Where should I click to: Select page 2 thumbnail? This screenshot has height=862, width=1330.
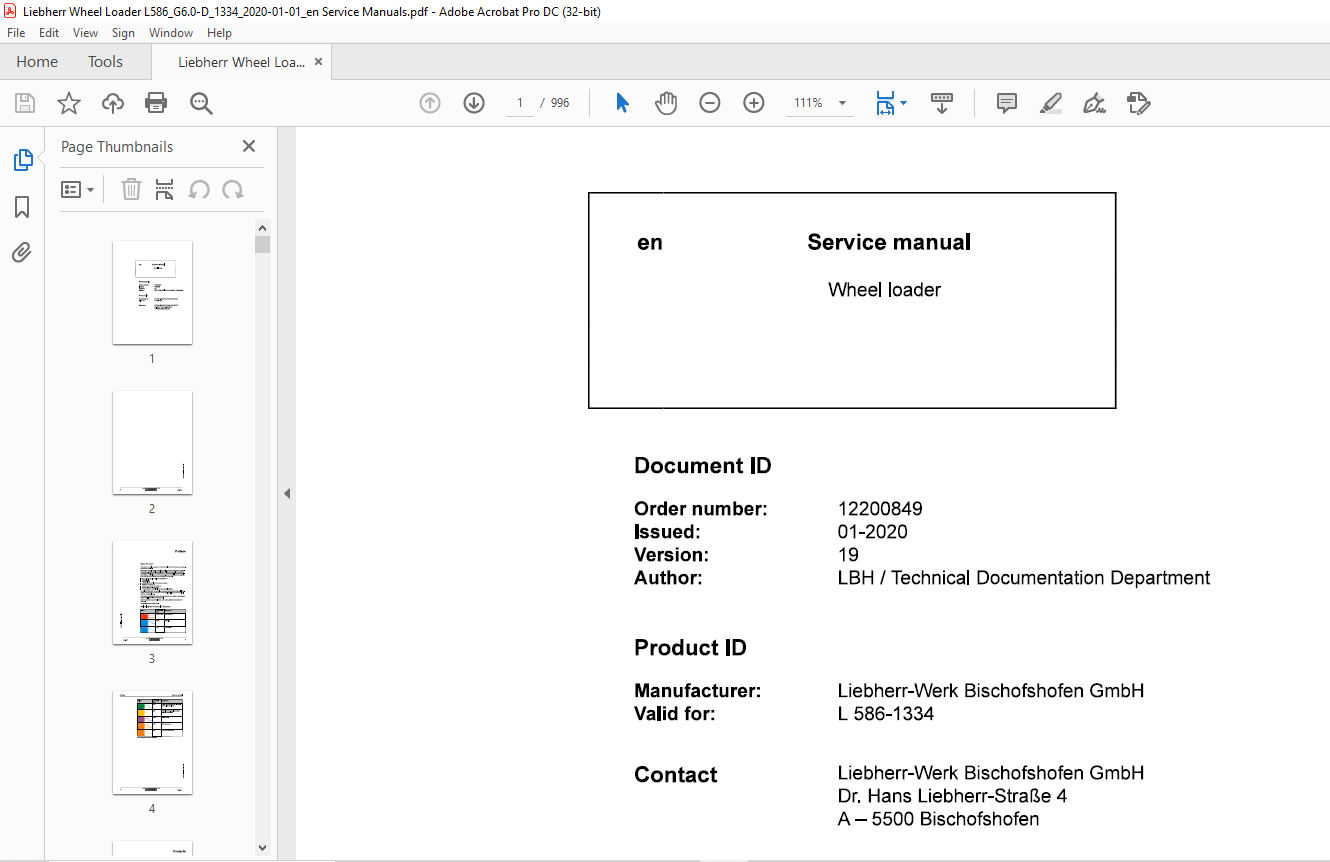tap(152, 442)
